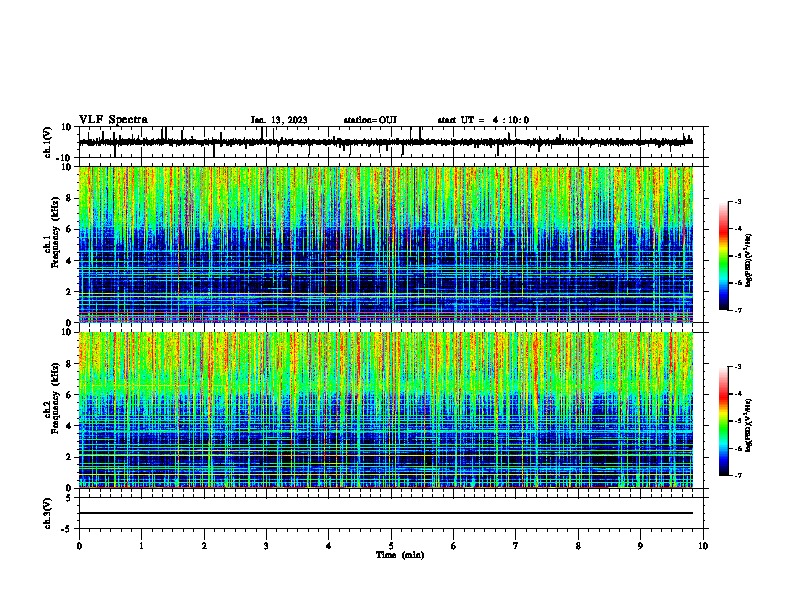Click the 2 kHz tick on ch.1 spectrogram
The width and height of the screenshot is (792, 612).
click(x=69, y=291)
